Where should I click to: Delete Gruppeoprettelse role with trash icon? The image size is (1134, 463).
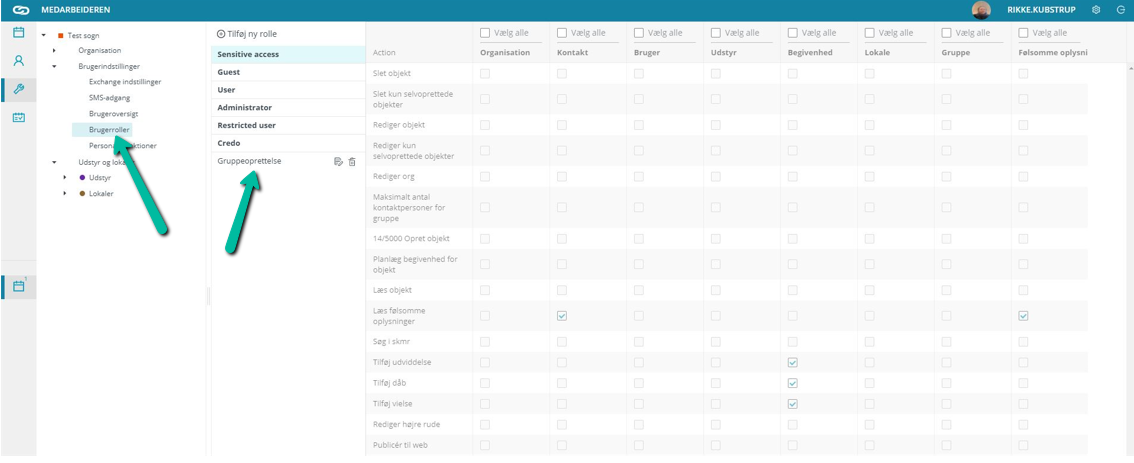(351, 162)
